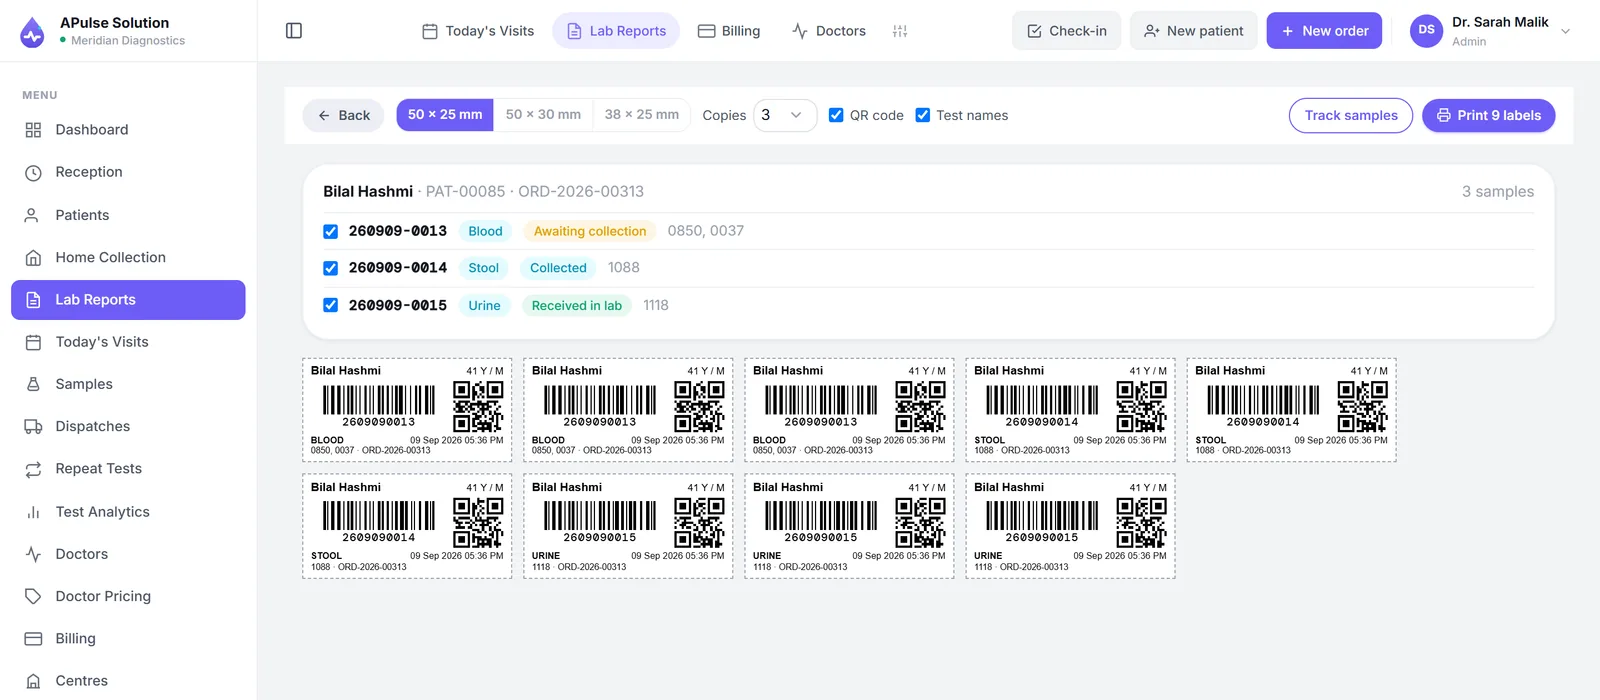Toggle the sidebar collapse icon
1600x700 pixels.
click(294, 31)
